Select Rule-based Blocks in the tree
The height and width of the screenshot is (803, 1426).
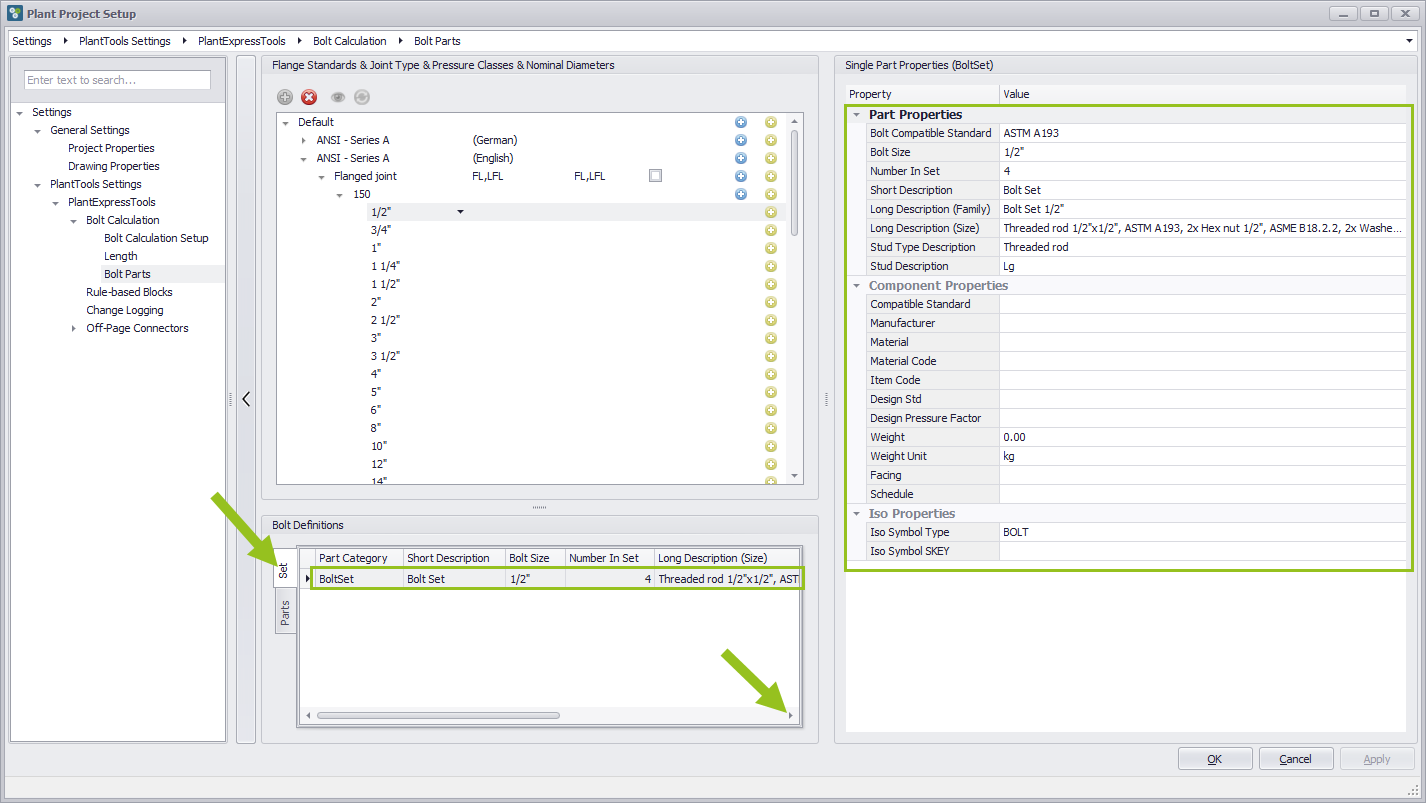tap(129, 292)
